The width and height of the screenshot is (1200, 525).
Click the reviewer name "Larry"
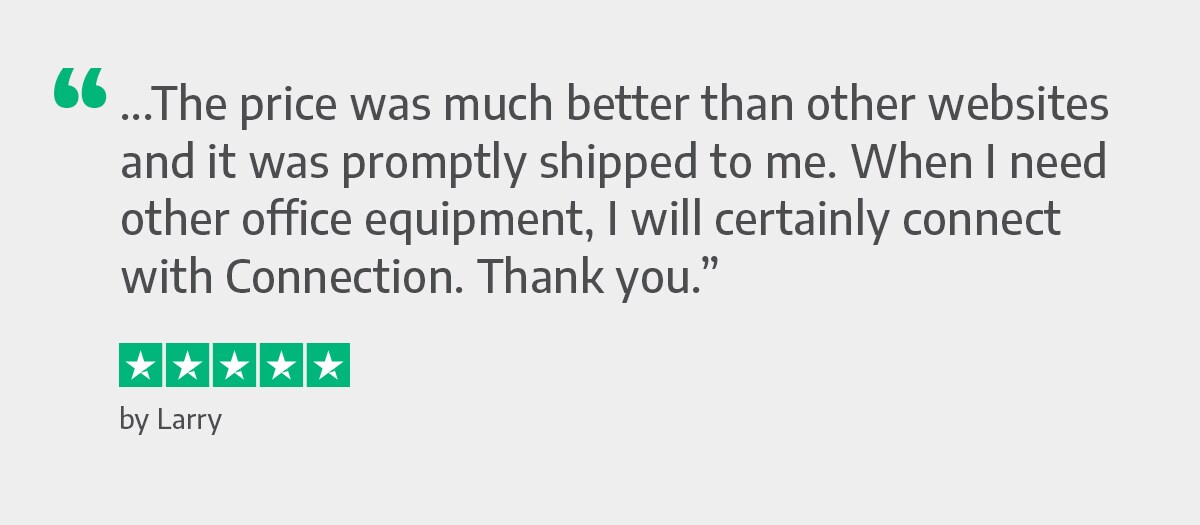[189, 420]
